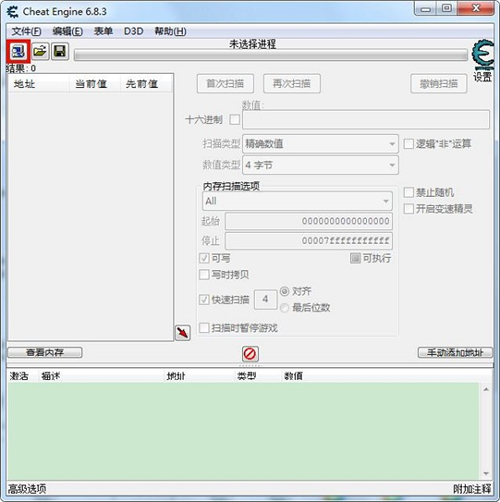The width and height of the screenshot is (500, 502).
Task: Click the fast scan alignment field 4
Action: coord(265,299)
